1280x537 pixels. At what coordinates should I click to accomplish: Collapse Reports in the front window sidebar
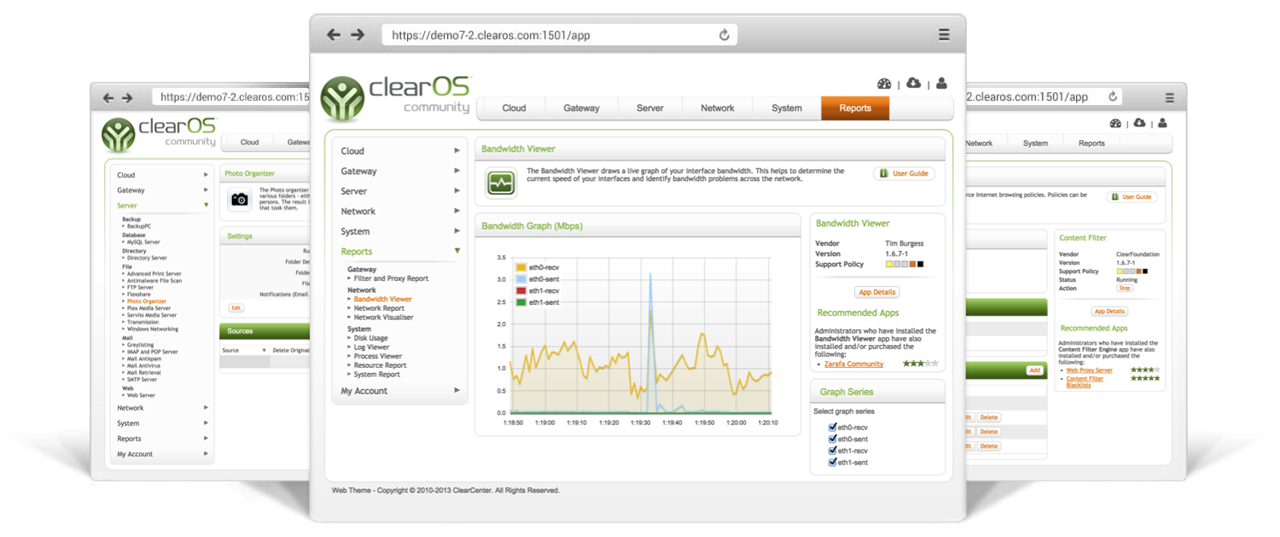[400, 251]
